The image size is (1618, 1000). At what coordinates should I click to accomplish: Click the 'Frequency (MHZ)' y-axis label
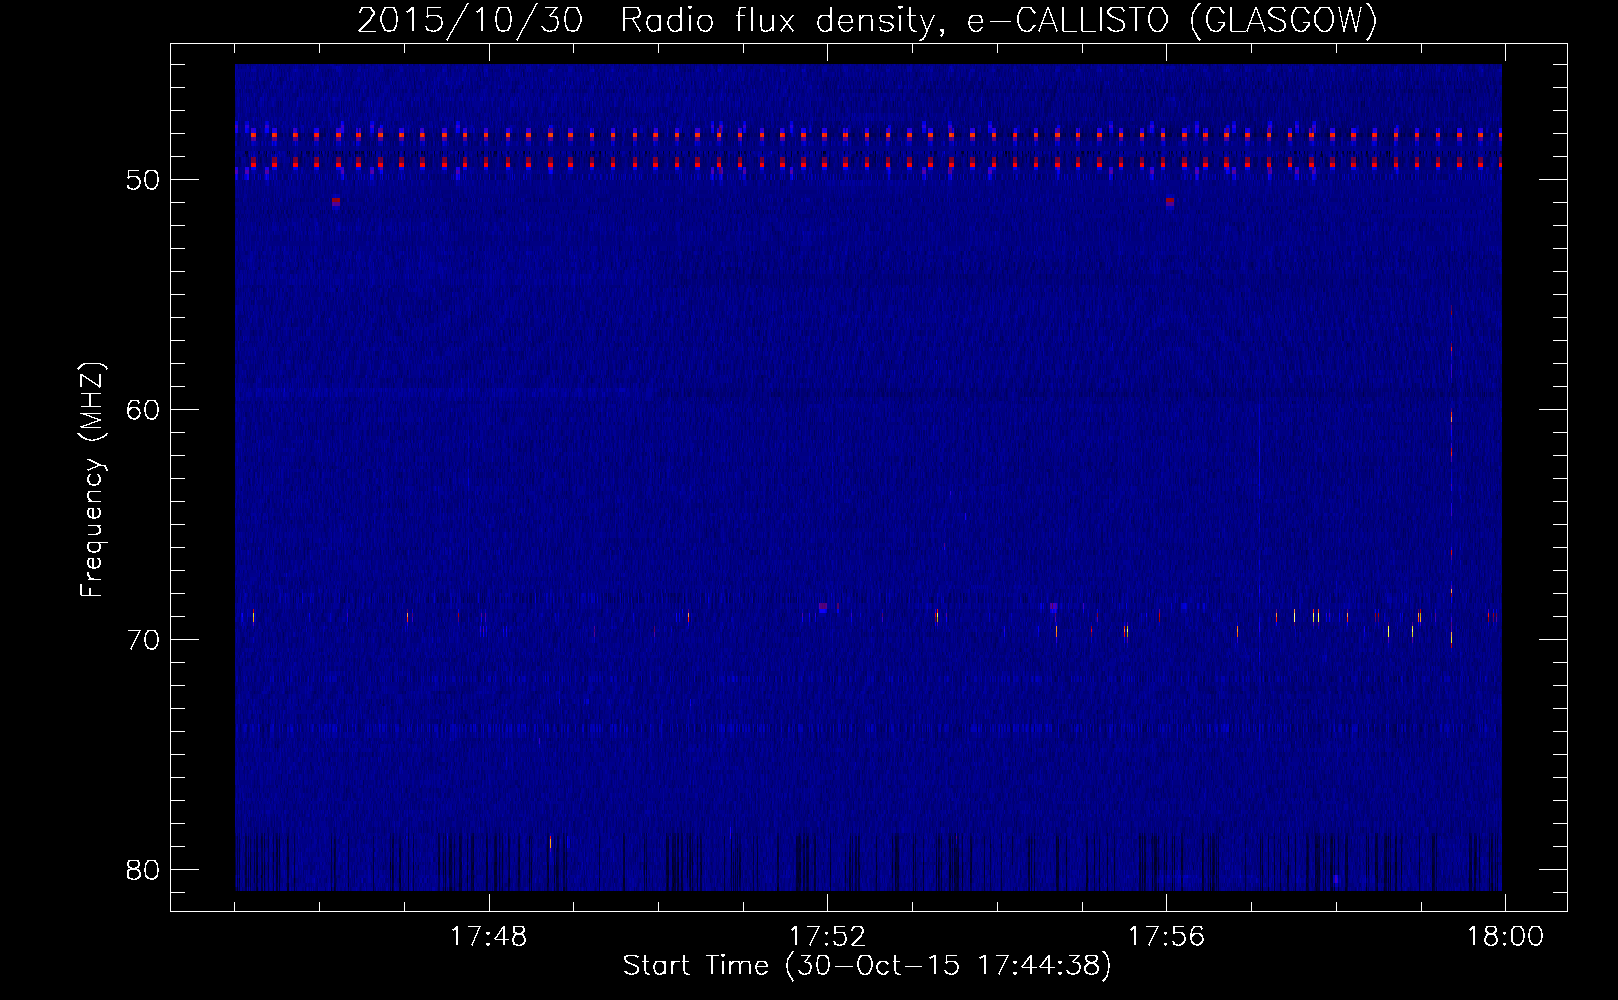click(x=92, y=480)
